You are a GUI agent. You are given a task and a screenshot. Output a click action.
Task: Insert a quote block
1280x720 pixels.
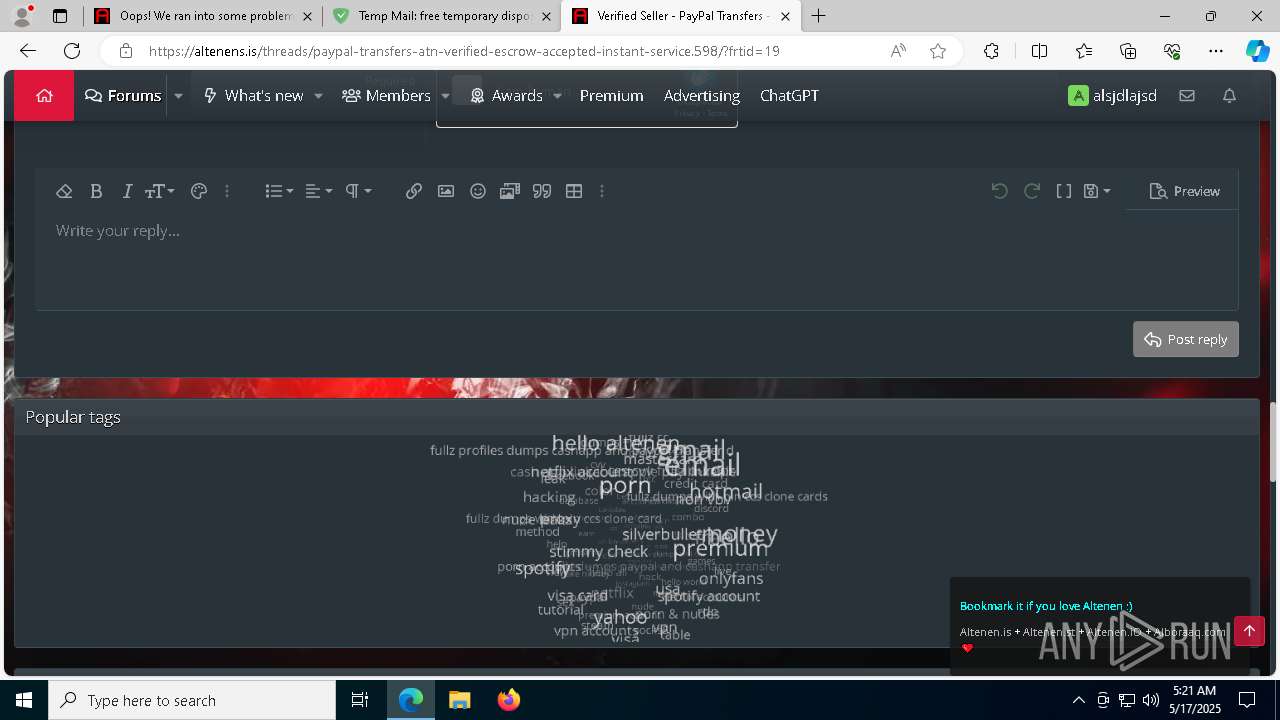tap(542, 191)
